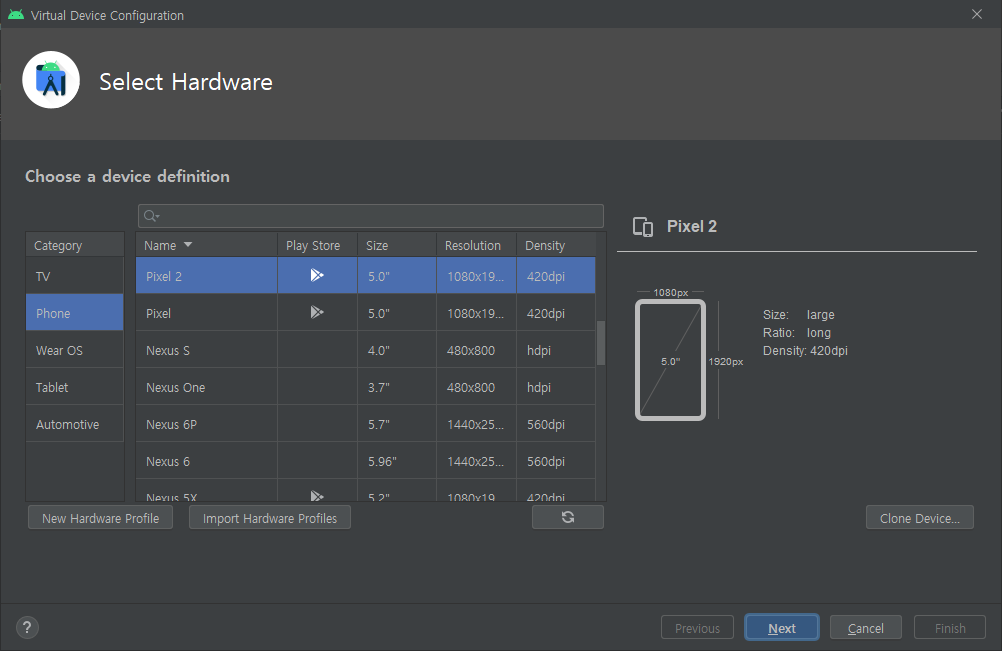
Task: Click the Density column header
Action: click(x=556, y=245)
